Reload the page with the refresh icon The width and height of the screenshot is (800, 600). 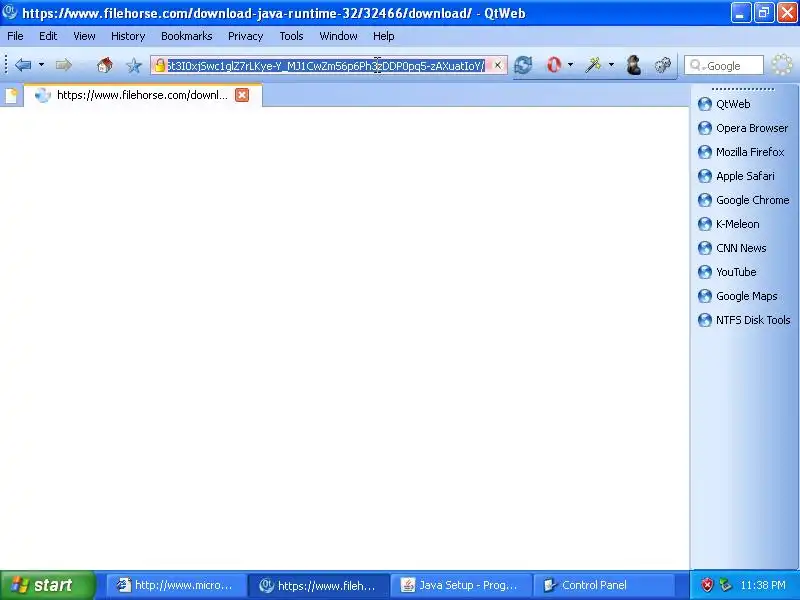pyautogui.click(x=523, y=65)
